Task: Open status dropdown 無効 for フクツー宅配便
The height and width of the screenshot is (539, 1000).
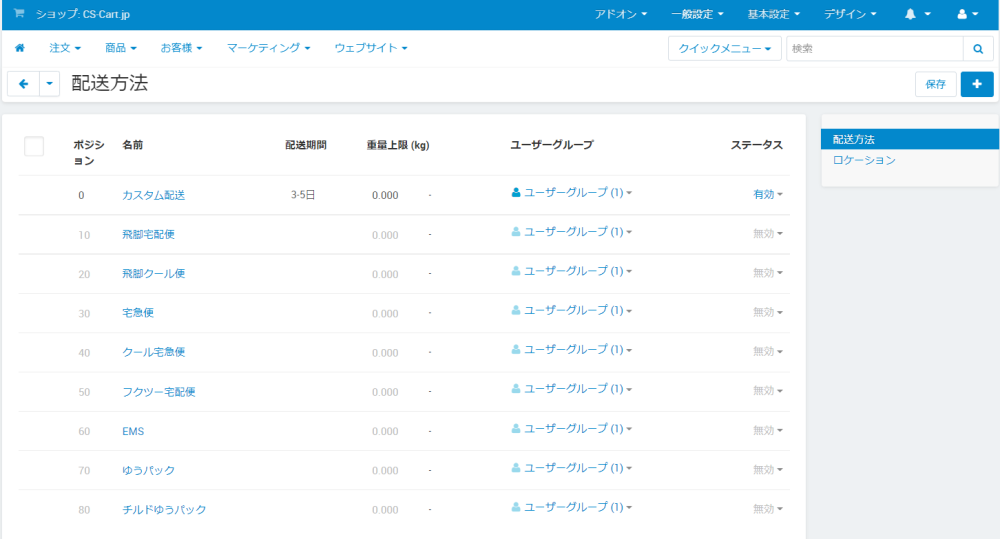Action: click(767, 390)
